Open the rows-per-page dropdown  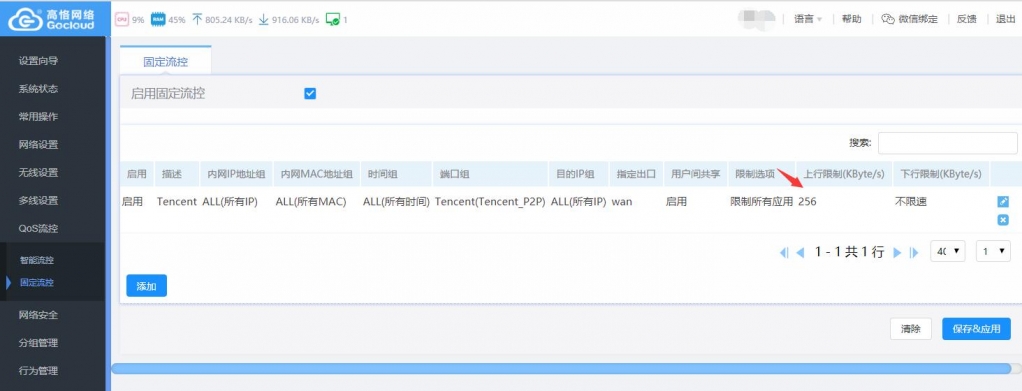tap(948, 251)
